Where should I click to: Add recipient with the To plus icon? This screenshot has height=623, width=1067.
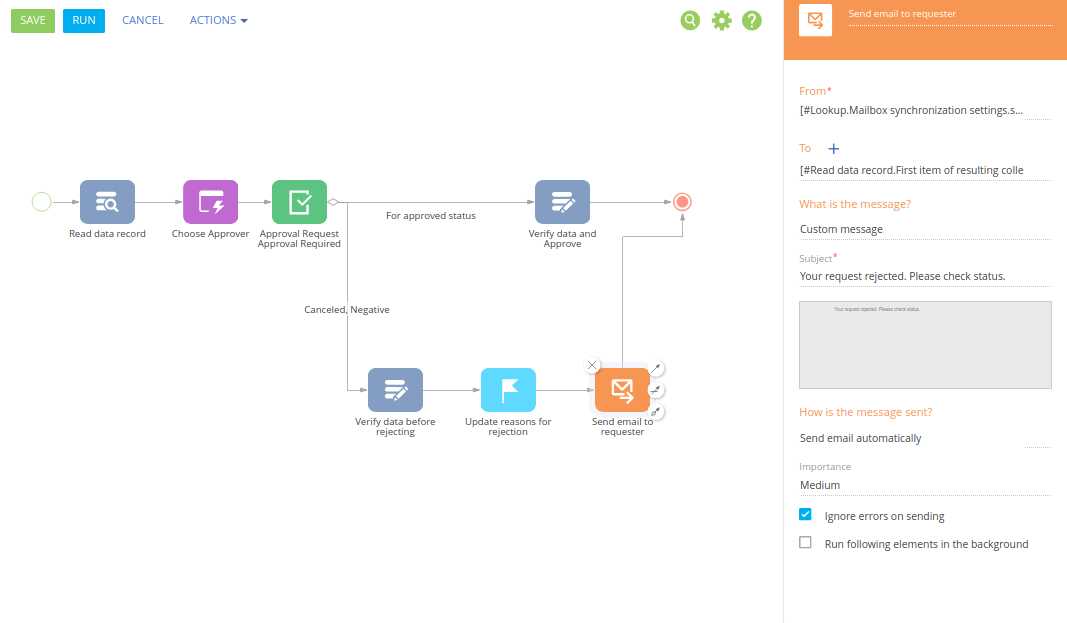point(834,148)
